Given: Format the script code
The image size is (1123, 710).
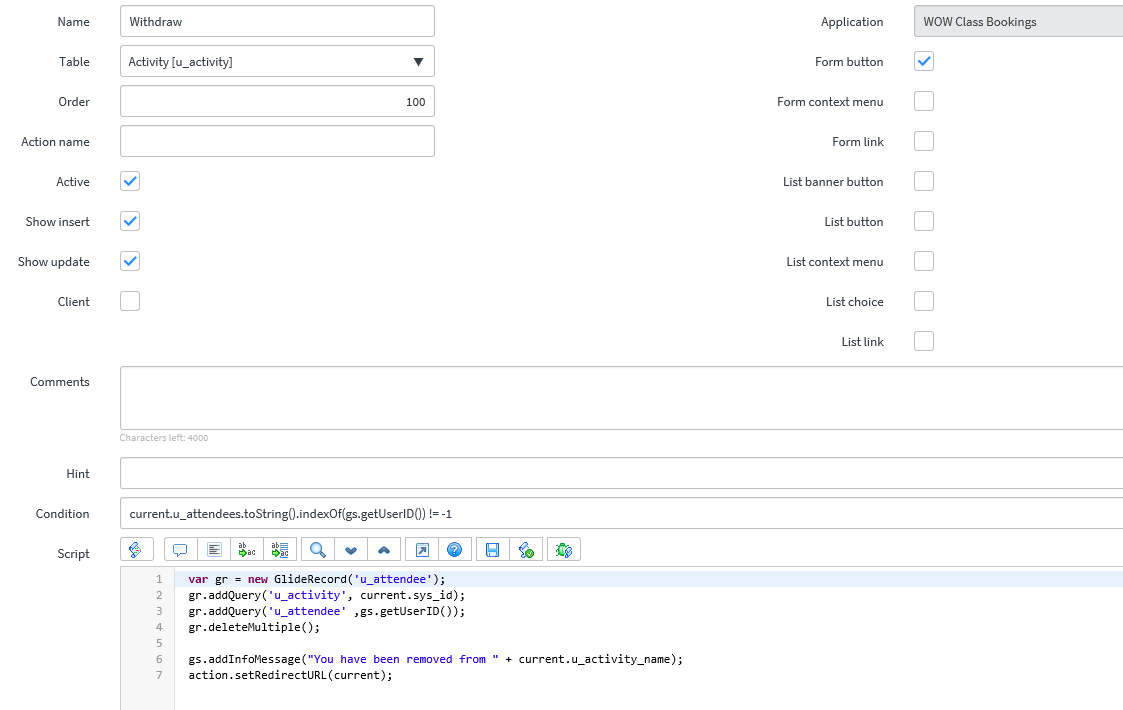Looking at the screenshot, I should 214,549.
